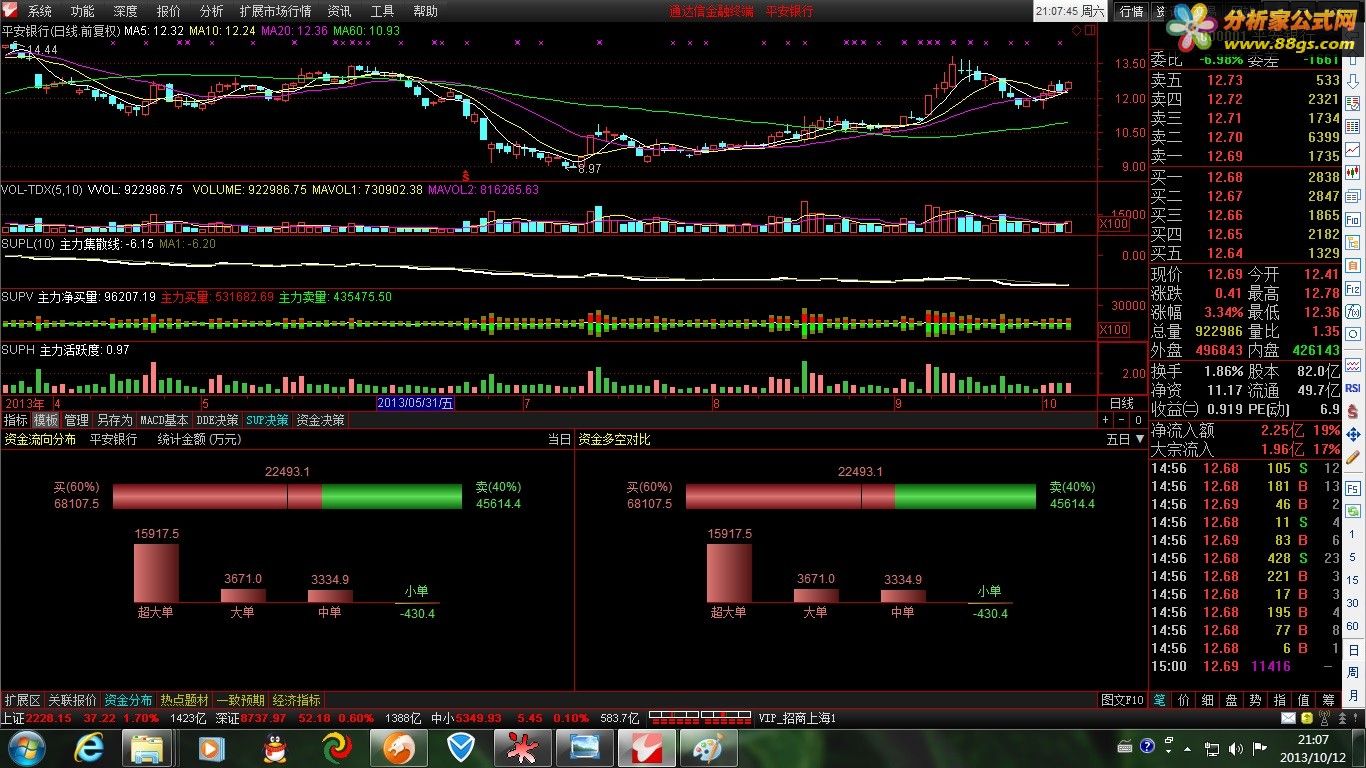Image resolution: width=1366 pixels, height=768 pixels.
Task: Click the wavy oscillator chart icon
Action: 1352,365
